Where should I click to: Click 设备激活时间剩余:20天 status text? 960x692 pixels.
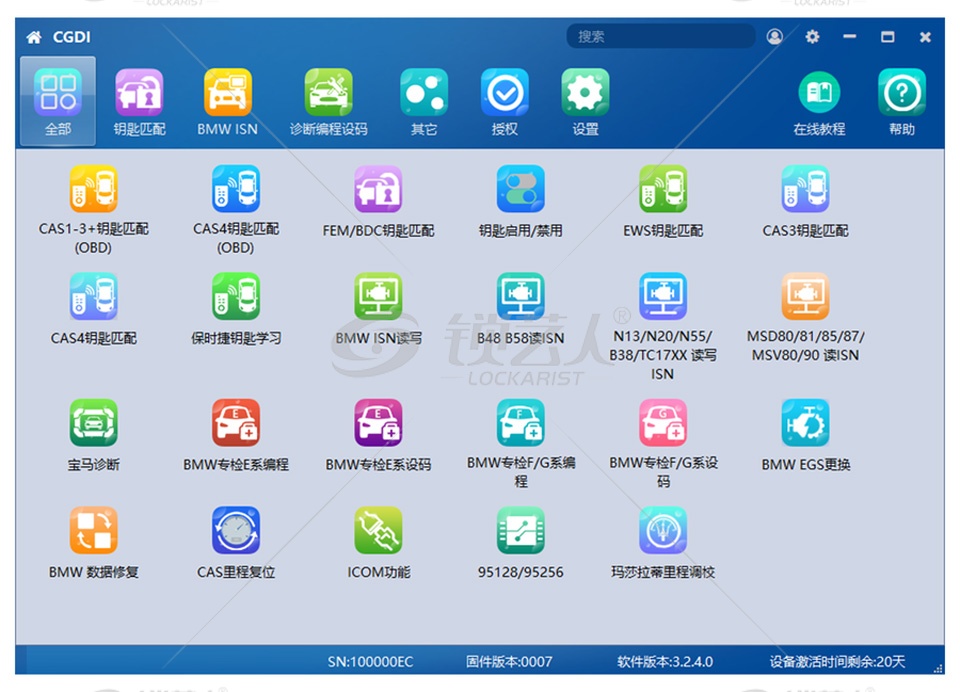click(837, 662)
